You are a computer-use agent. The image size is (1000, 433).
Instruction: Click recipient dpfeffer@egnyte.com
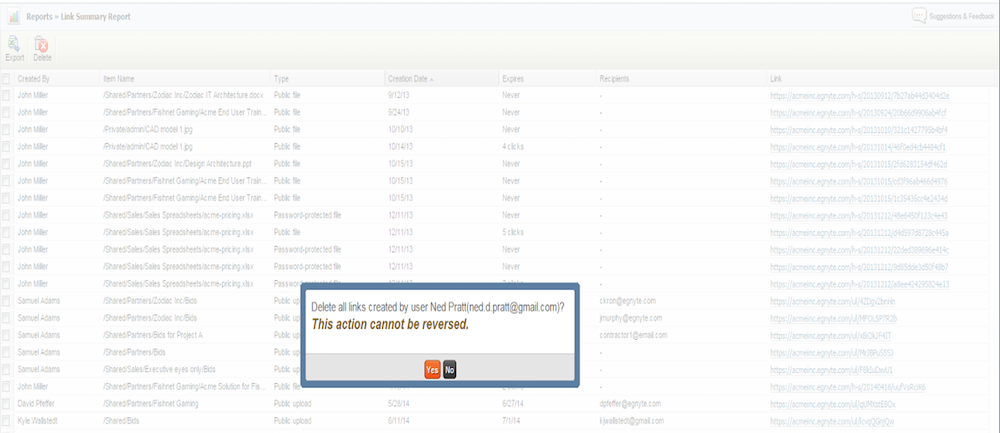pyautogui.click(x=629, y=404)
